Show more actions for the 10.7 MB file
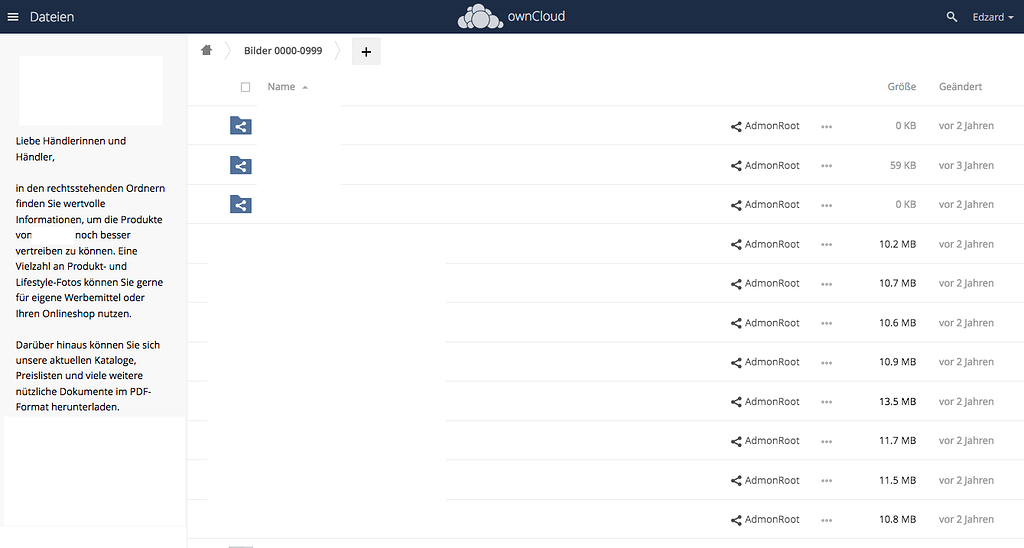 (x=826, y=284)
